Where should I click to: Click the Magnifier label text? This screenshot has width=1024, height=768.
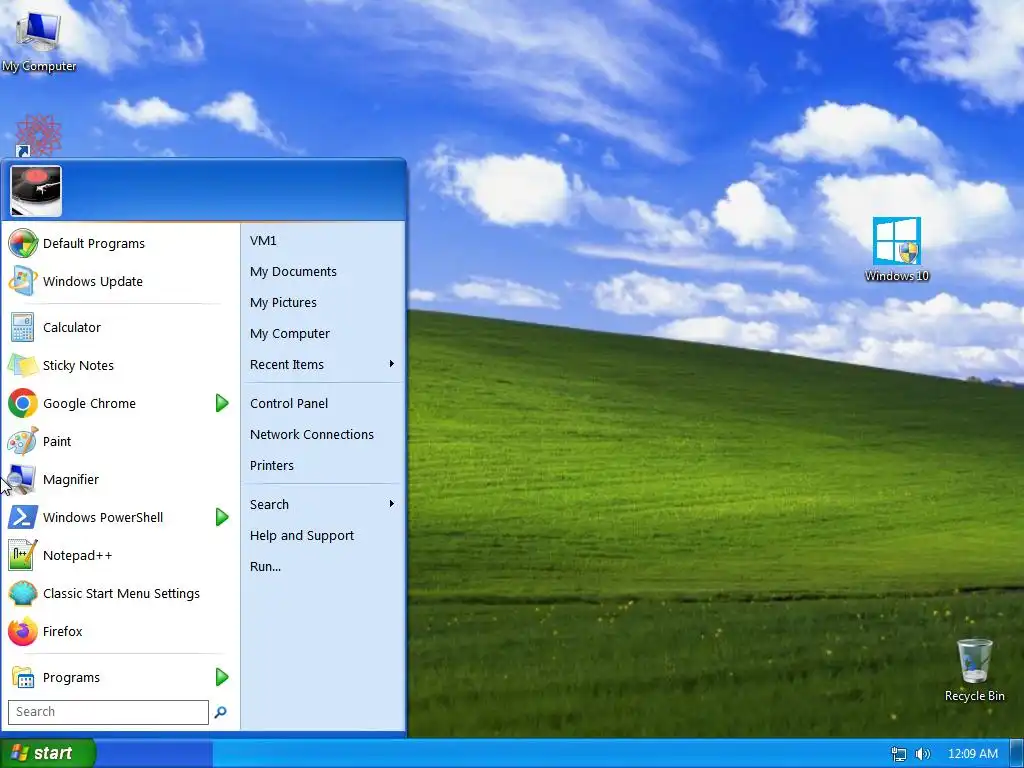71,479
